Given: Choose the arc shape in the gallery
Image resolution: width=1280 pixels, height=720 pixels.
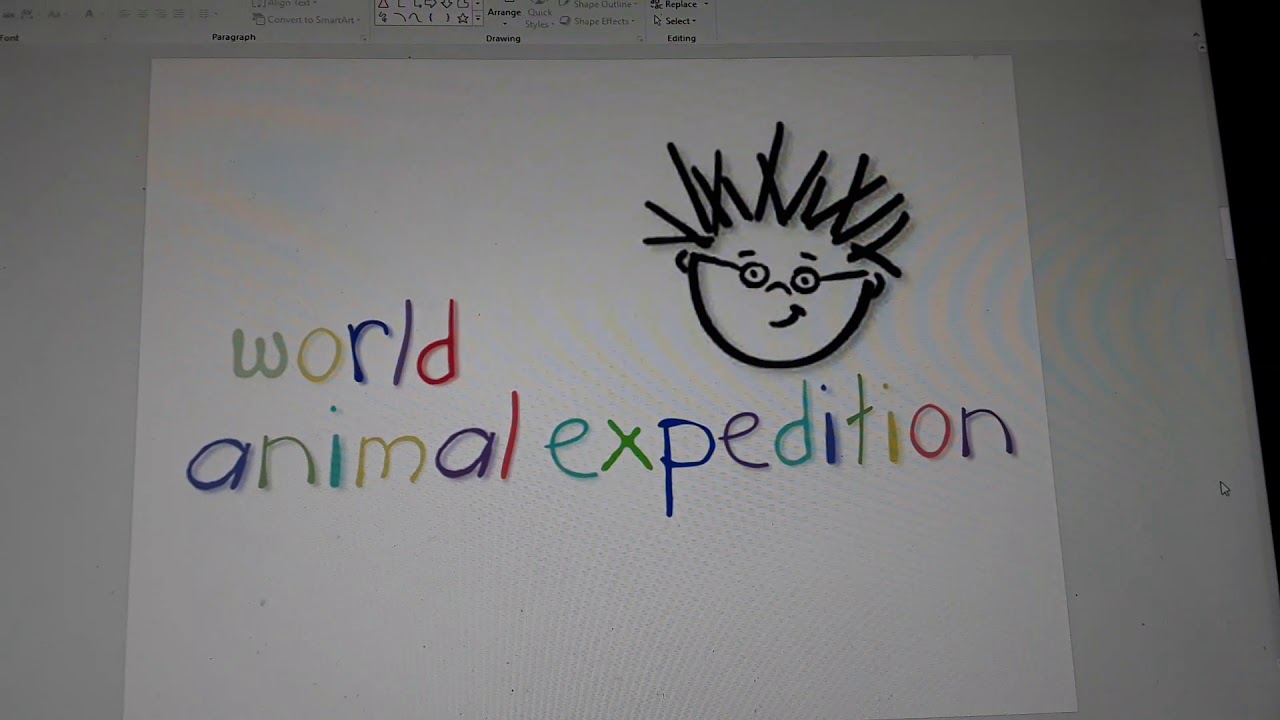Looking at the screenshot, I should tap(400, 18).
